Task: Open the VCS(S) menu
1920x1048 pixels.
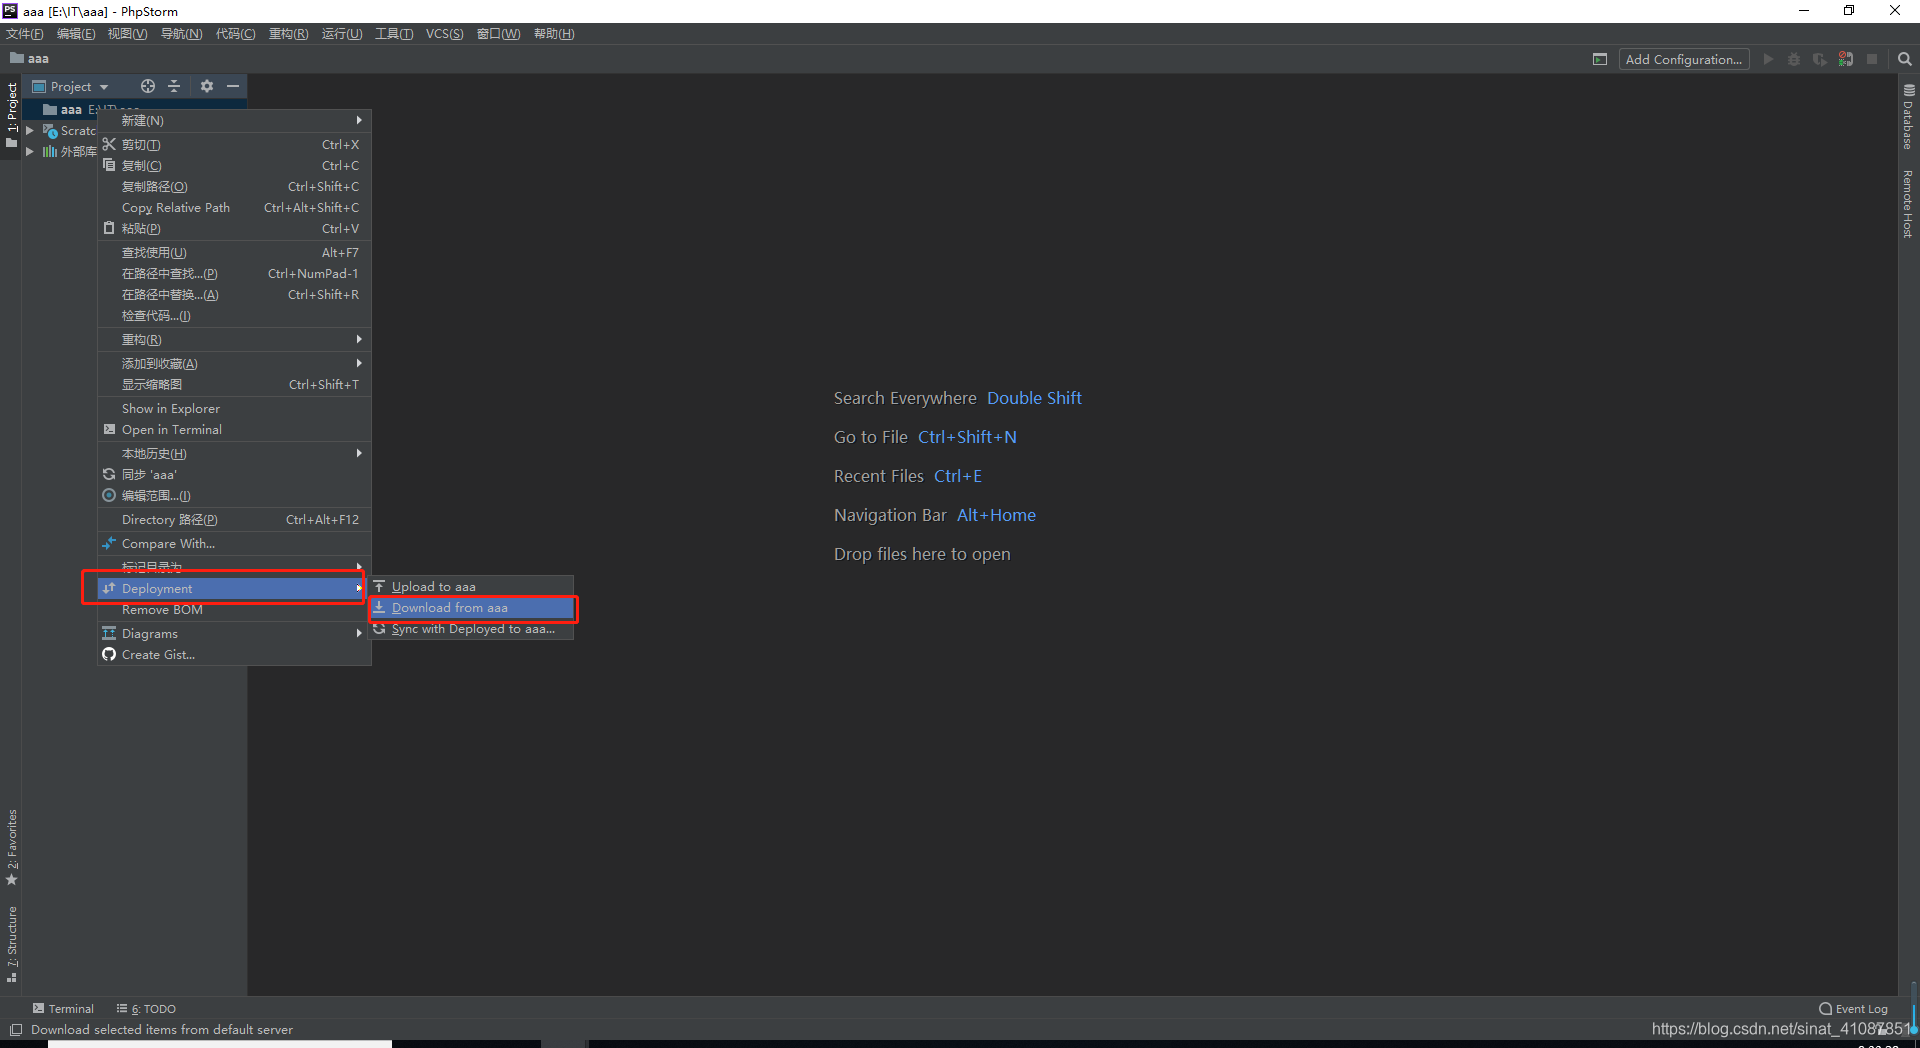Action: click(444, 34)
